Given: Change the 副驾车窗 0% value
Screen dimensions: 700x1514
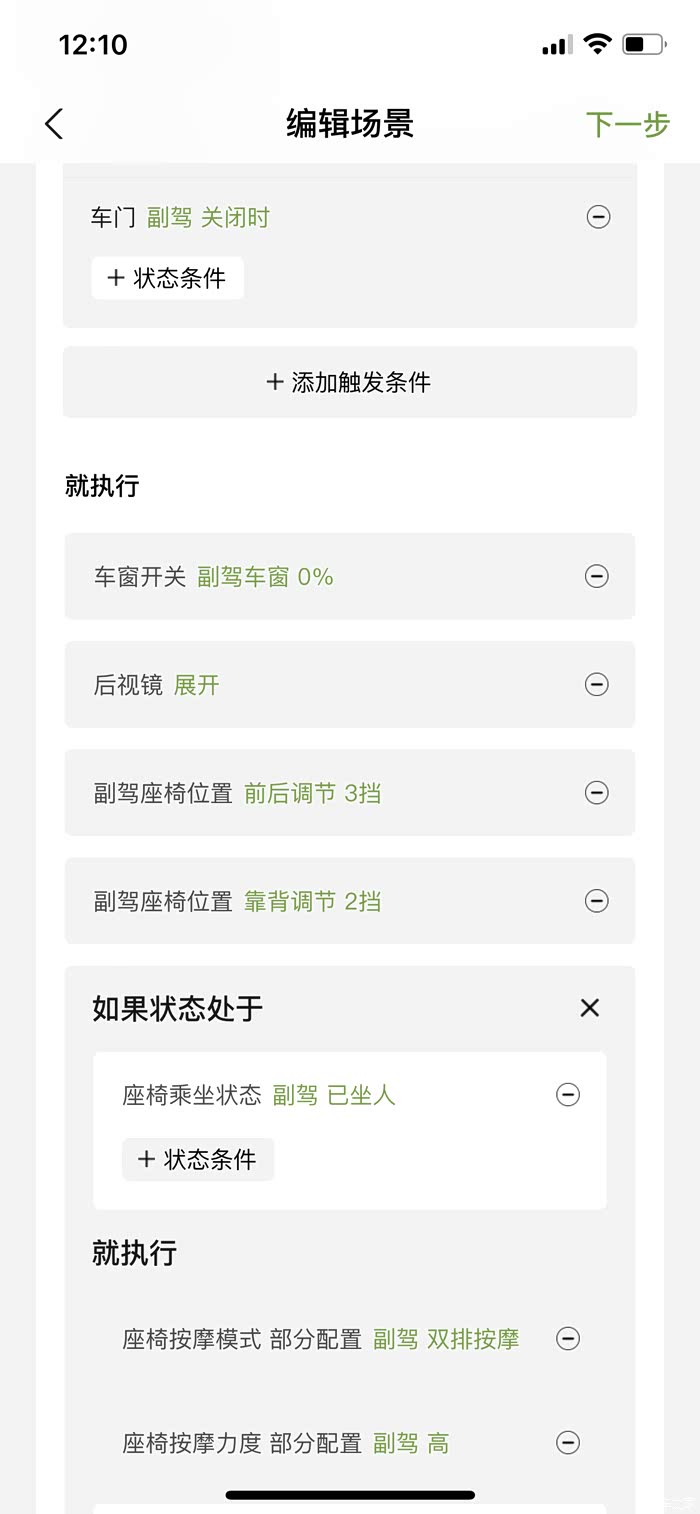Looking at the screenshot, I should point(265,577).
